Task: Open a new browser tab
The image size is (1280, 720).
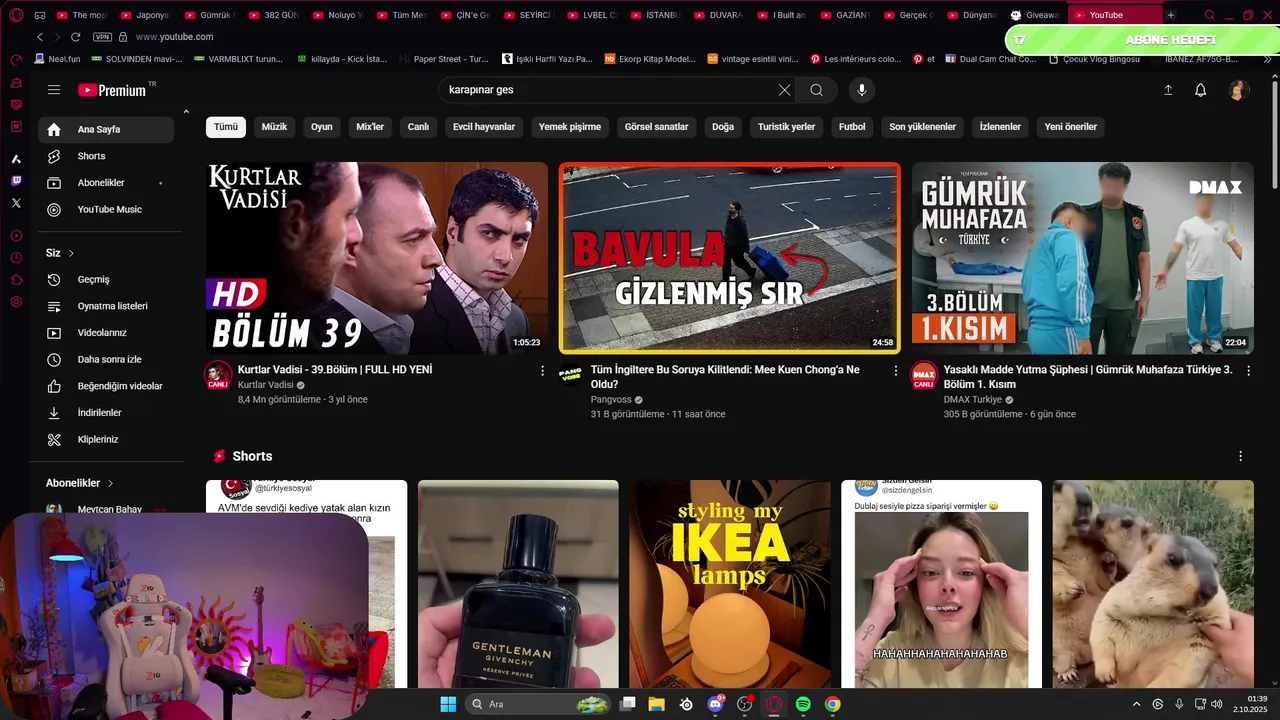Action: click(1171, 15)
